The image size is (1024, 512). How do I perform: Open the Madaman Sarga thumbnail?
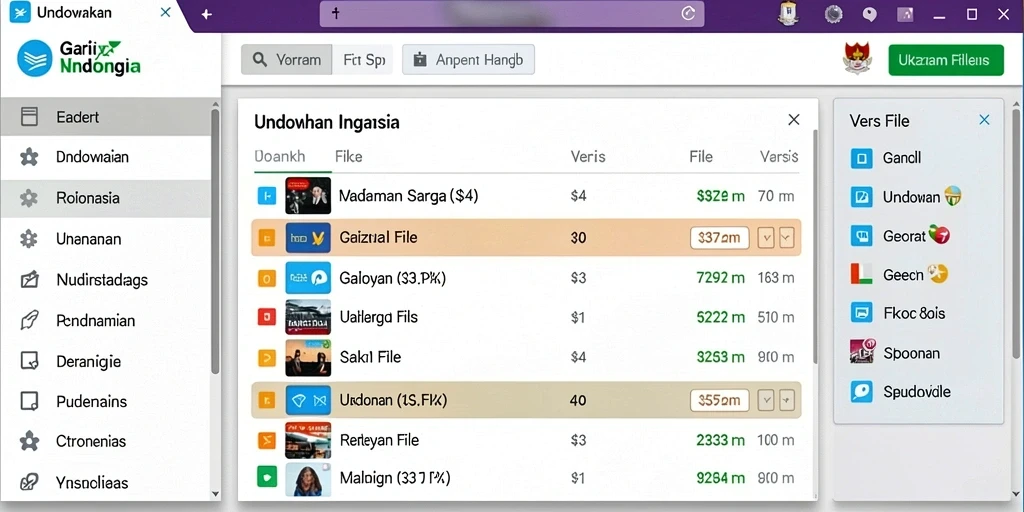tap(308, 195)
